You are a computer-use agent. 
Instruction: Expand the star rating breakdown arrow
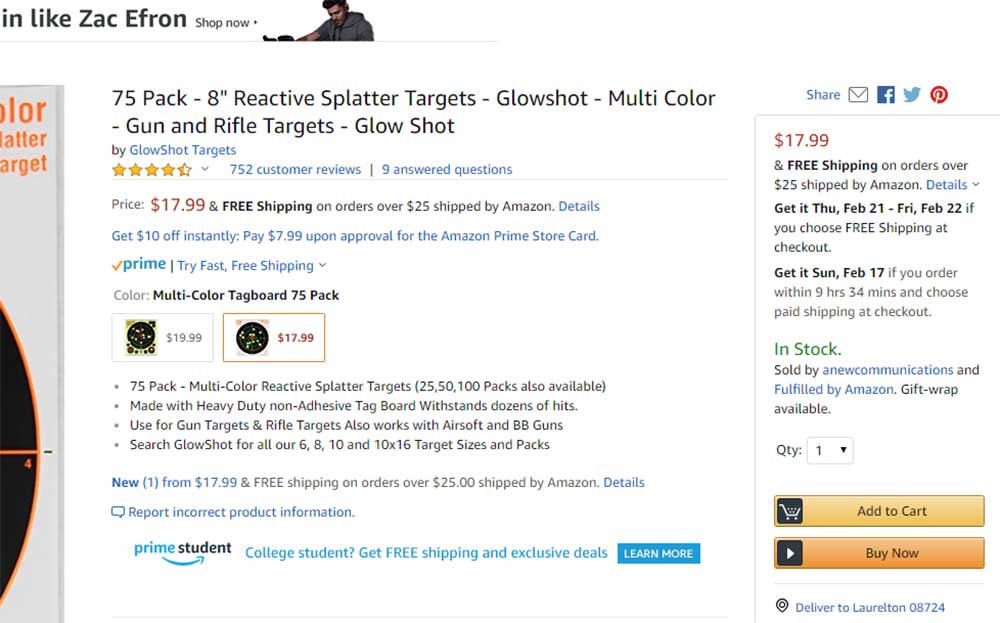(x=205, y=169)
